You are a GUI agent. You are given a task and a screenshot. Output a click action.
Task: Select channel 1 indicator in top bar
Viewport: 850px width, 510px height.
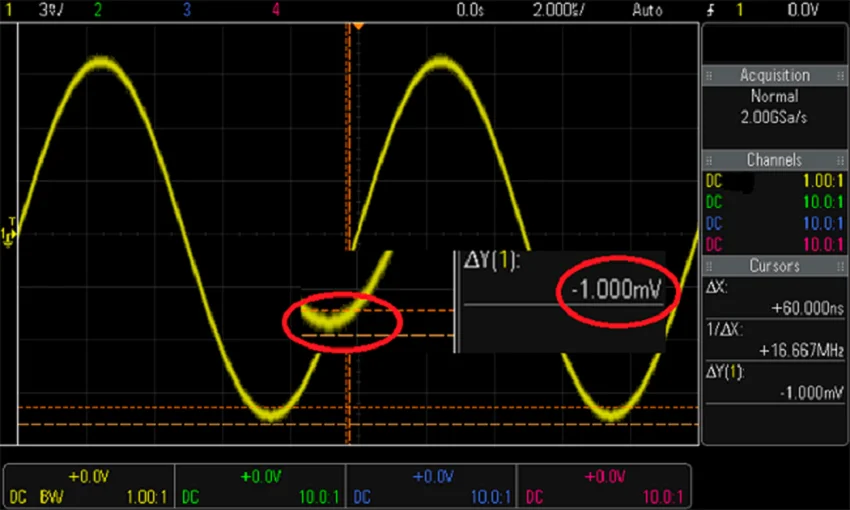pyautogui.click(x=9, y=10)
